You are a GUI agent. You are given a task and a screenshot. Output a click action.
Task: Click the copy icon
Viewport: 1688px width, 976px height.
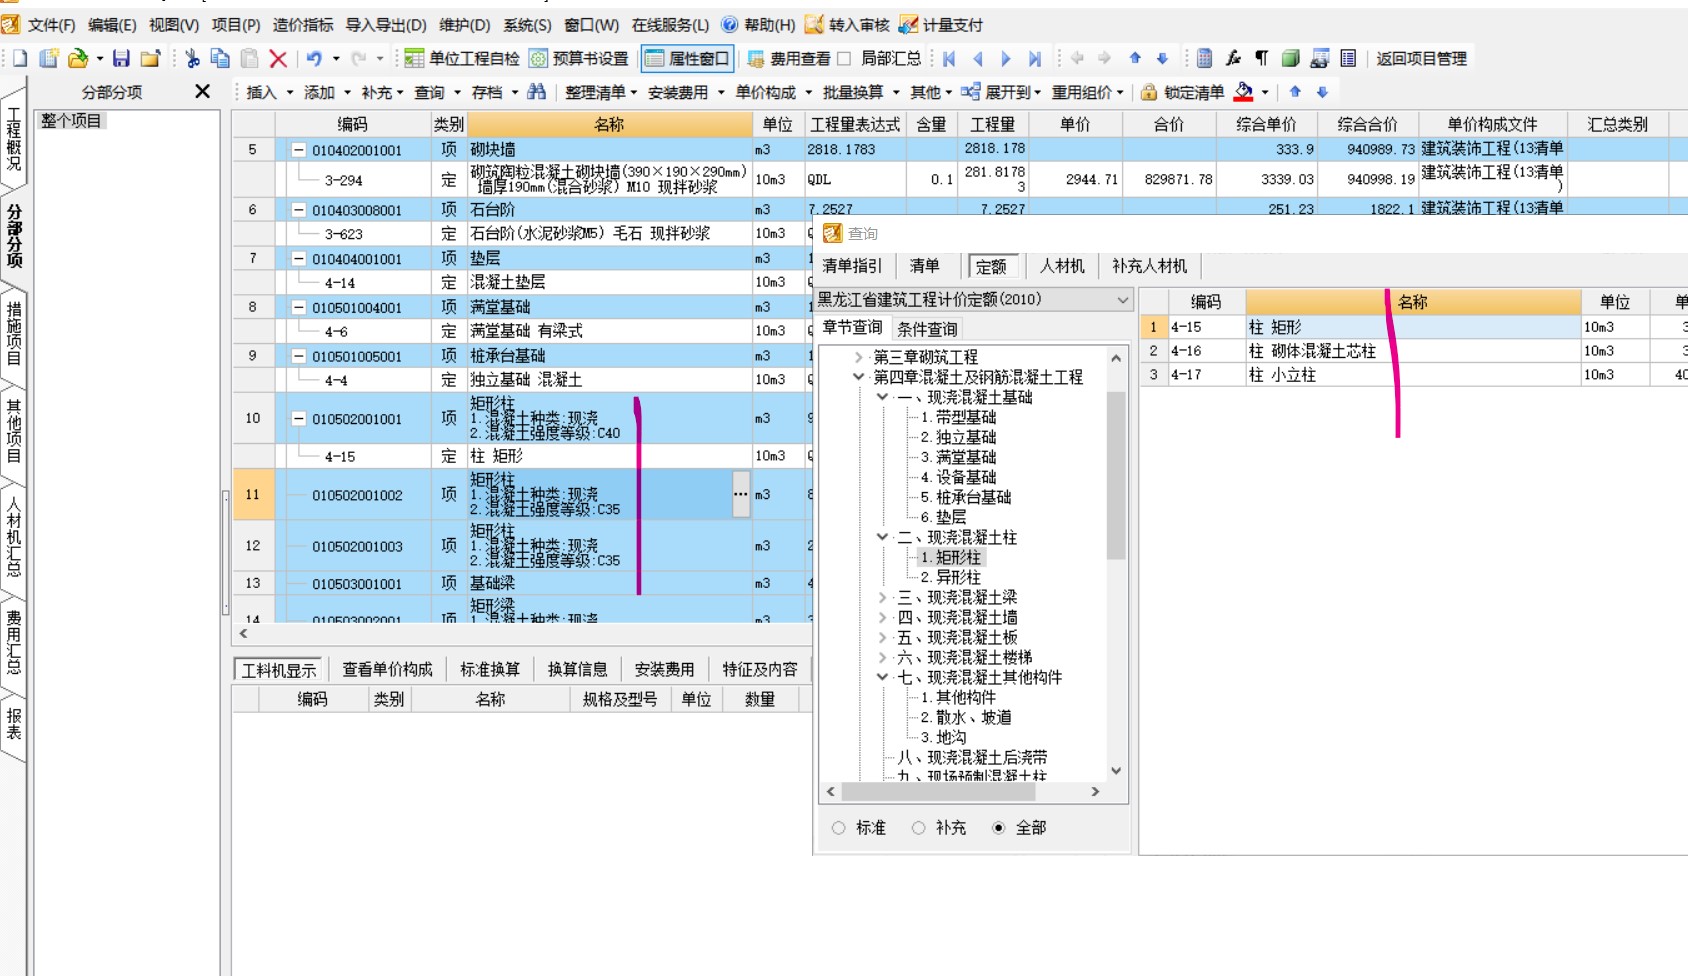220,59
